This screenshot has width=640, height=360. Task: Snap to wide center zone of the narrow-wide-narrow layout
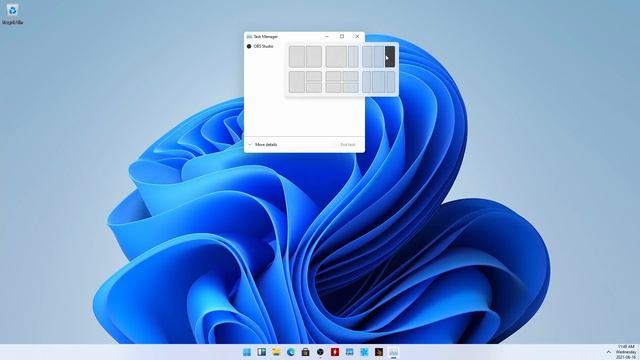pyautogui.click(x=379, y=82)
